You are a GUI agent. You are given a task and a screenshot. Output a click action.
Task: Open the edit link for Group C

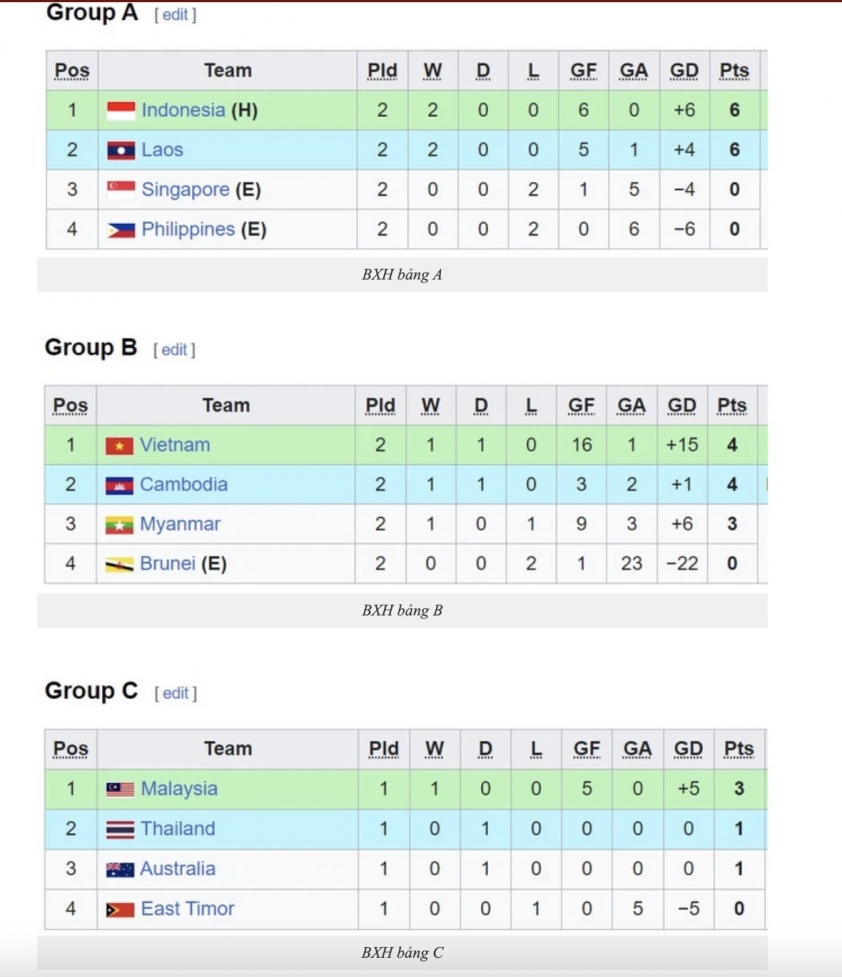point(176,693)
